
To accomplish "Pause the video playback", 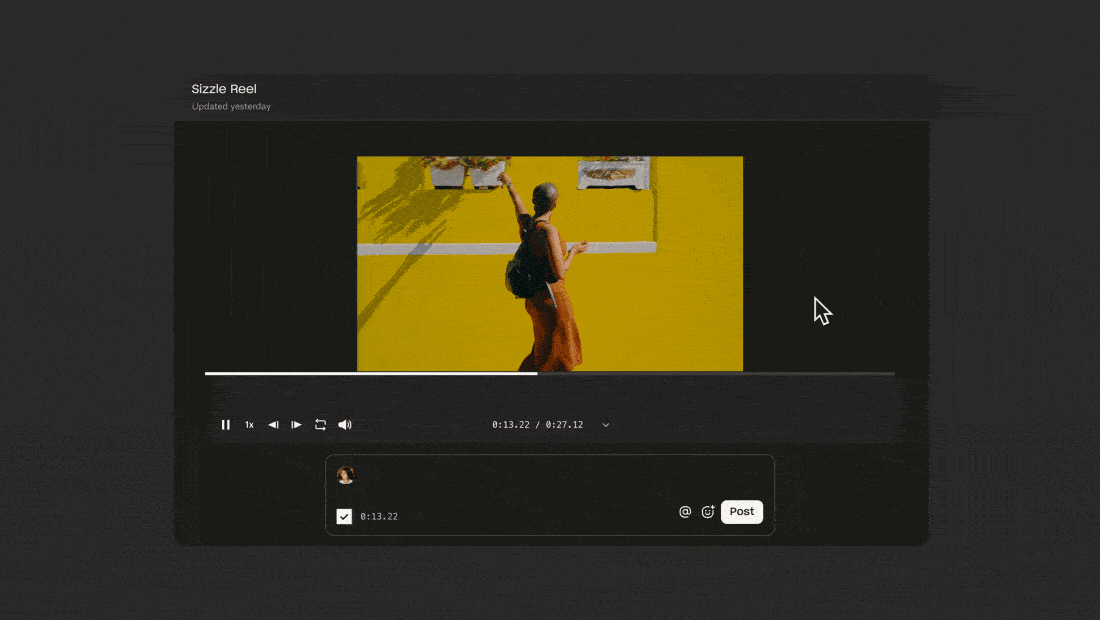I will coord(226,425).
